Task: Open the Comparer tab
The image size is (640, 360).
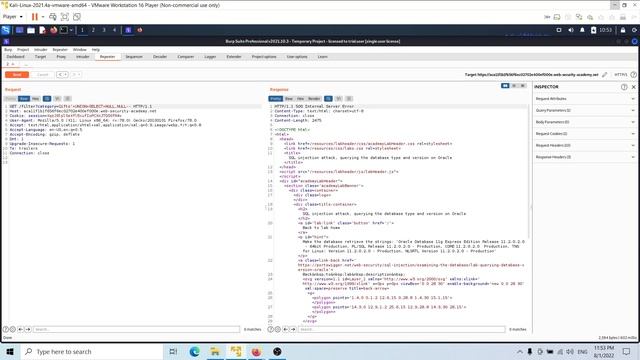Action: 186,57
